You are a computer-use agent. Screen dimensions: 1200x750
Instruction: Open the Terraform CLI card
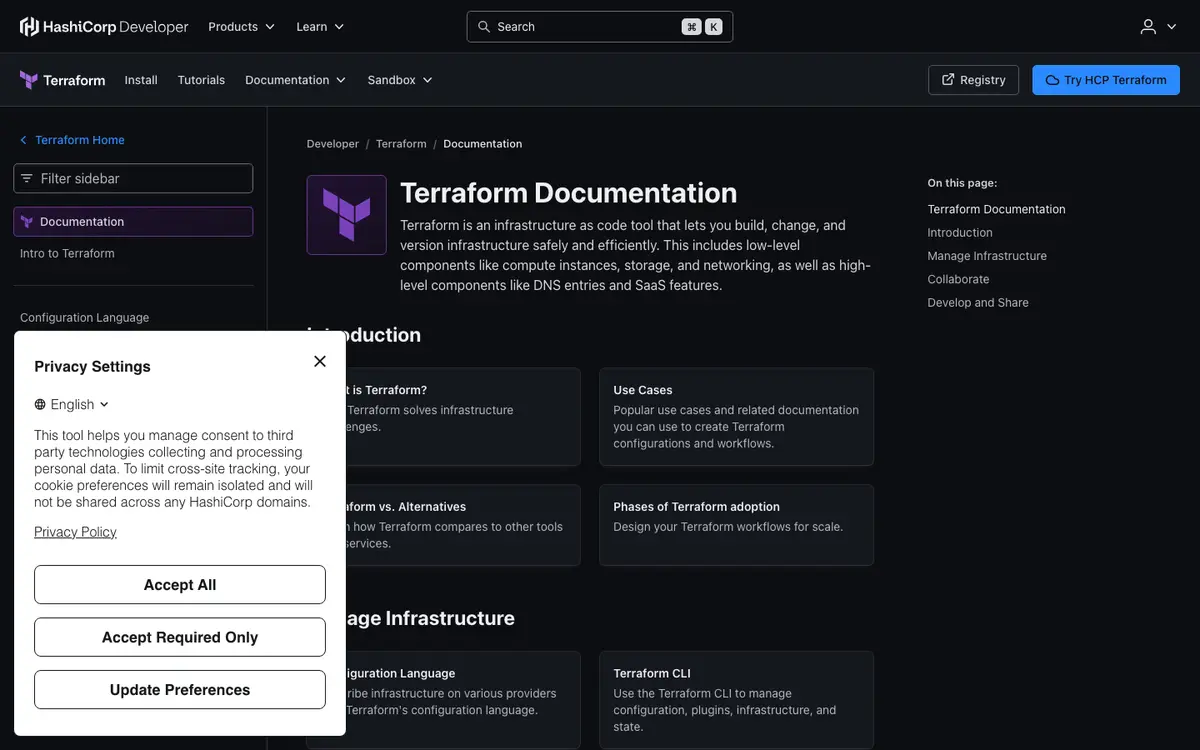(736, 700)
